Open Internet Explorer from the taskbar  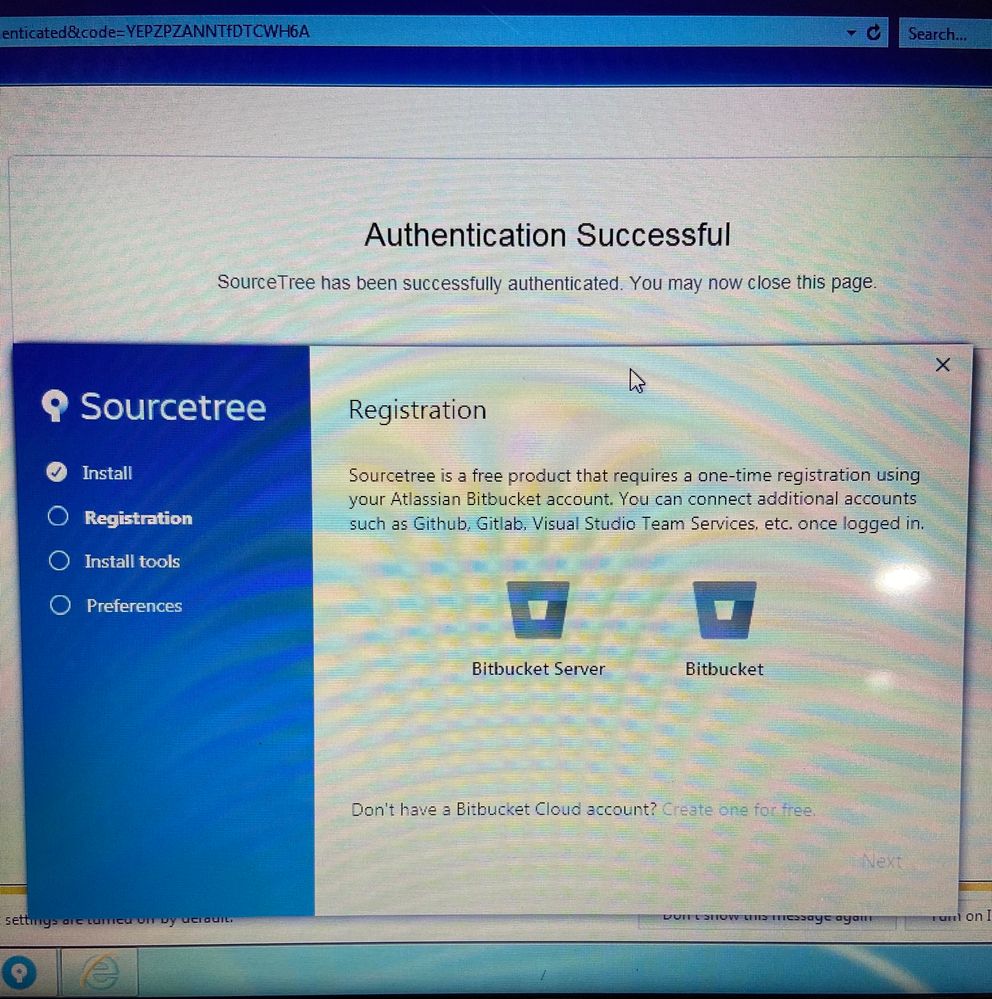99,972
